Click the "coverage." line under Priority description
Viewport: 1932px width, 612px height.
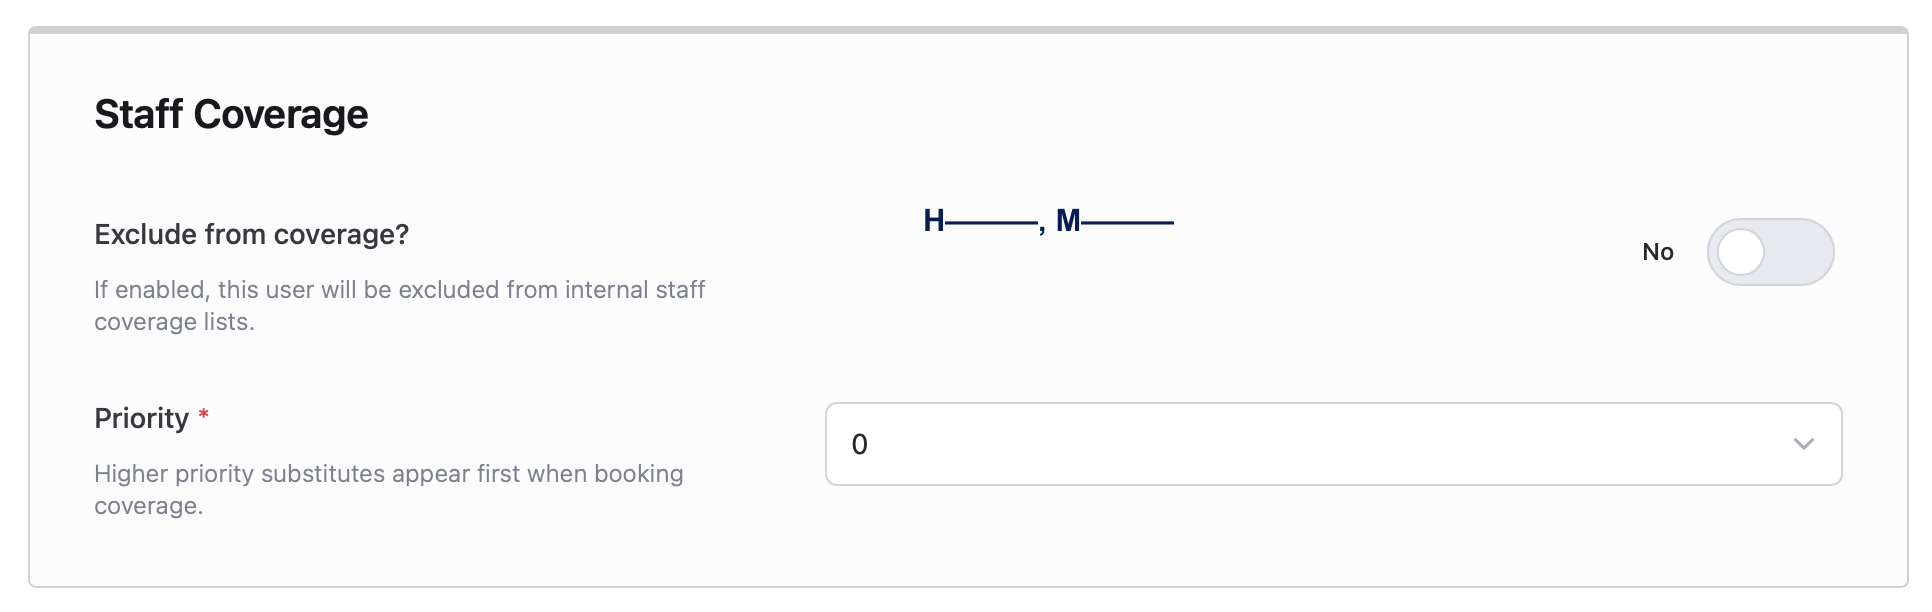click(148, 506)
